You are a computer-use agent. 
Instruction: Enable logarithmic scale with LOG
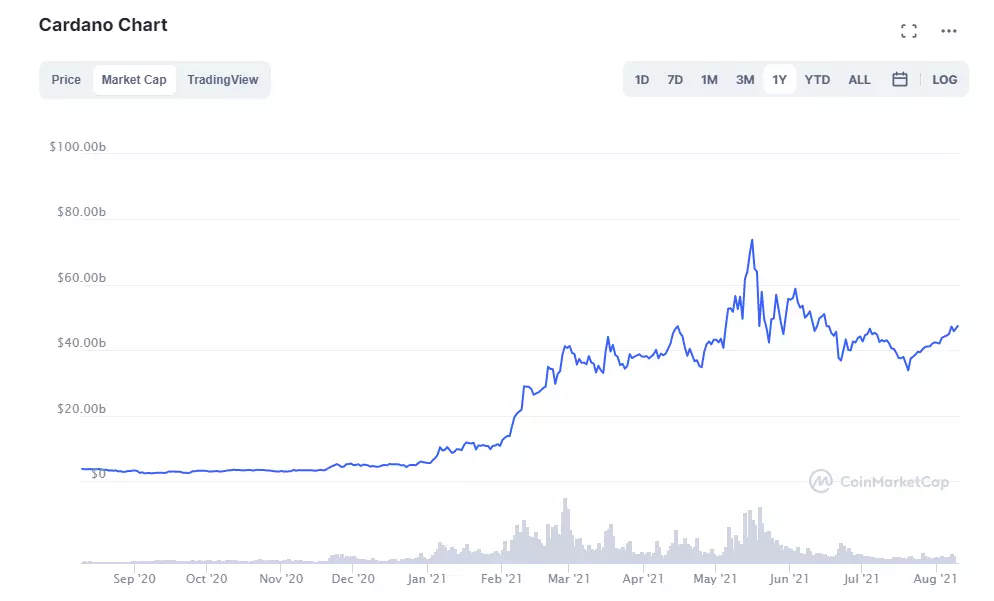pyautogui.click(x=944, y=79)
